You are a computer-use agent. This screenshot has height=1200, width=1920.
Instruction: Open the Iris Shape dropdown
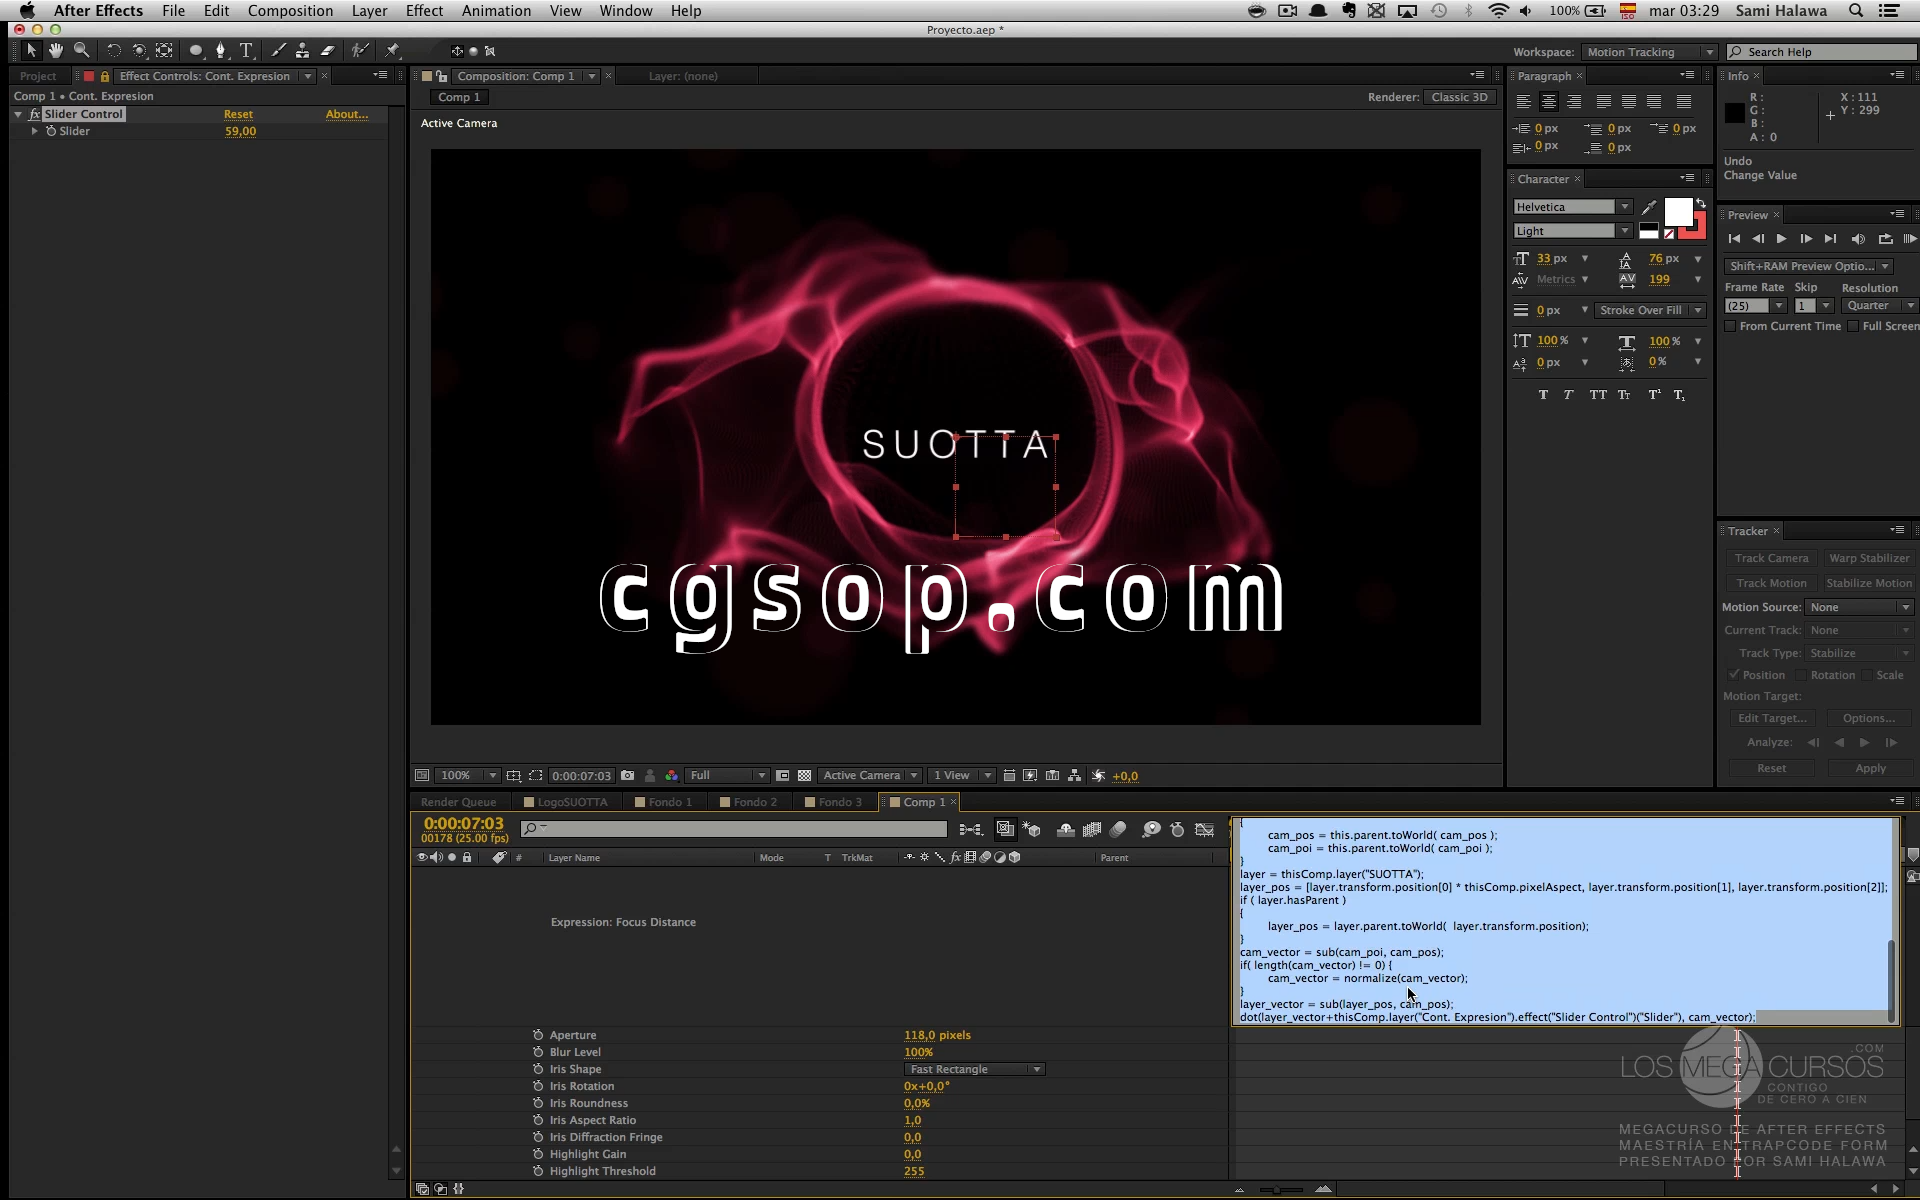973,1069
